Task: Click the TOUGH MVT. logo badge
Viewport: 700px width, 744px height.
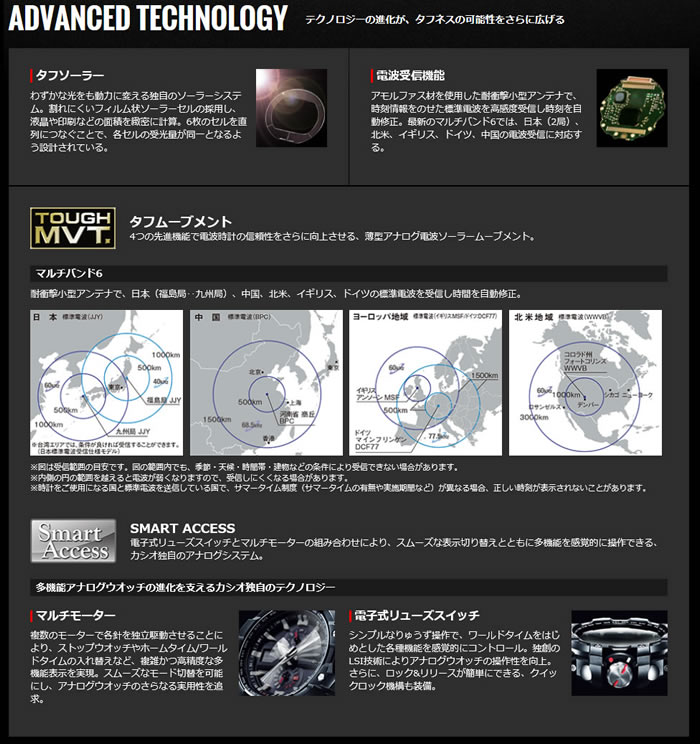Action: (x=73, y=228)
